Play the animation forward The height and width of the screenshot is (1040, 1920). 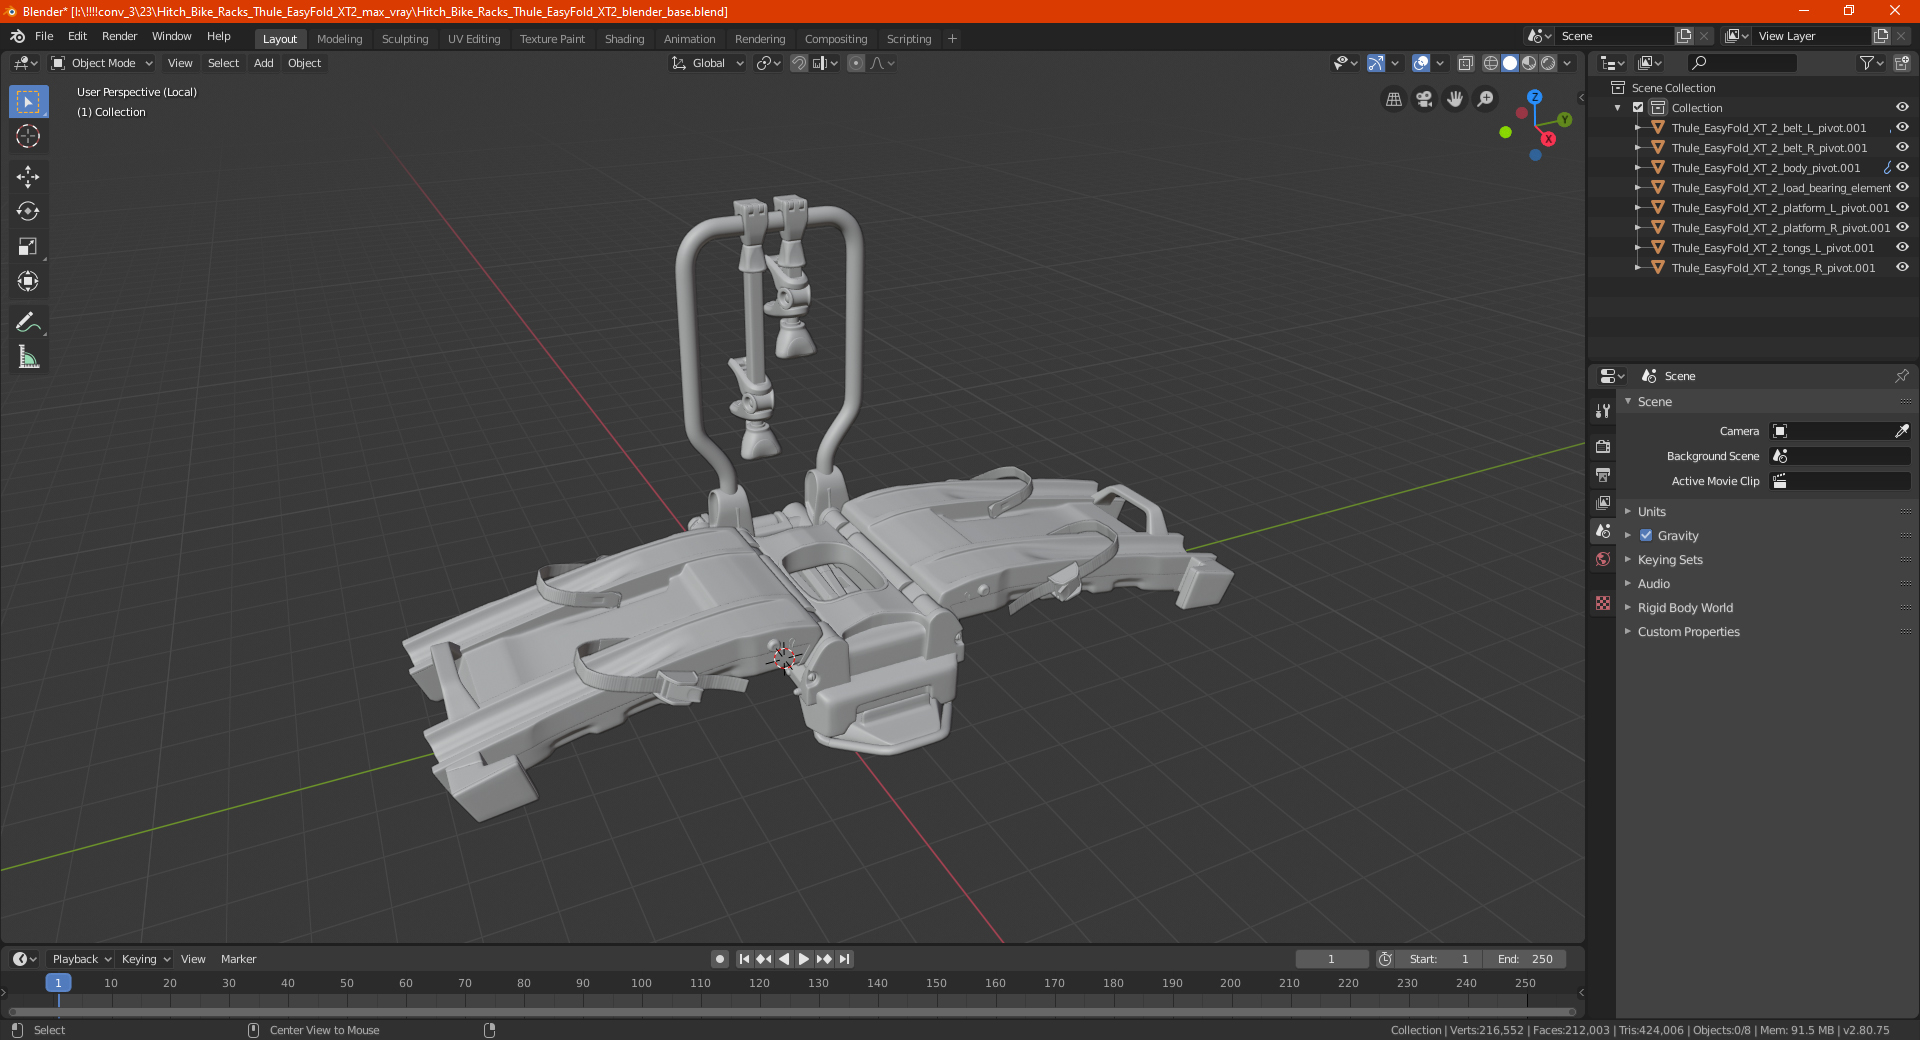pyautogui.click(x=804, y=959)
